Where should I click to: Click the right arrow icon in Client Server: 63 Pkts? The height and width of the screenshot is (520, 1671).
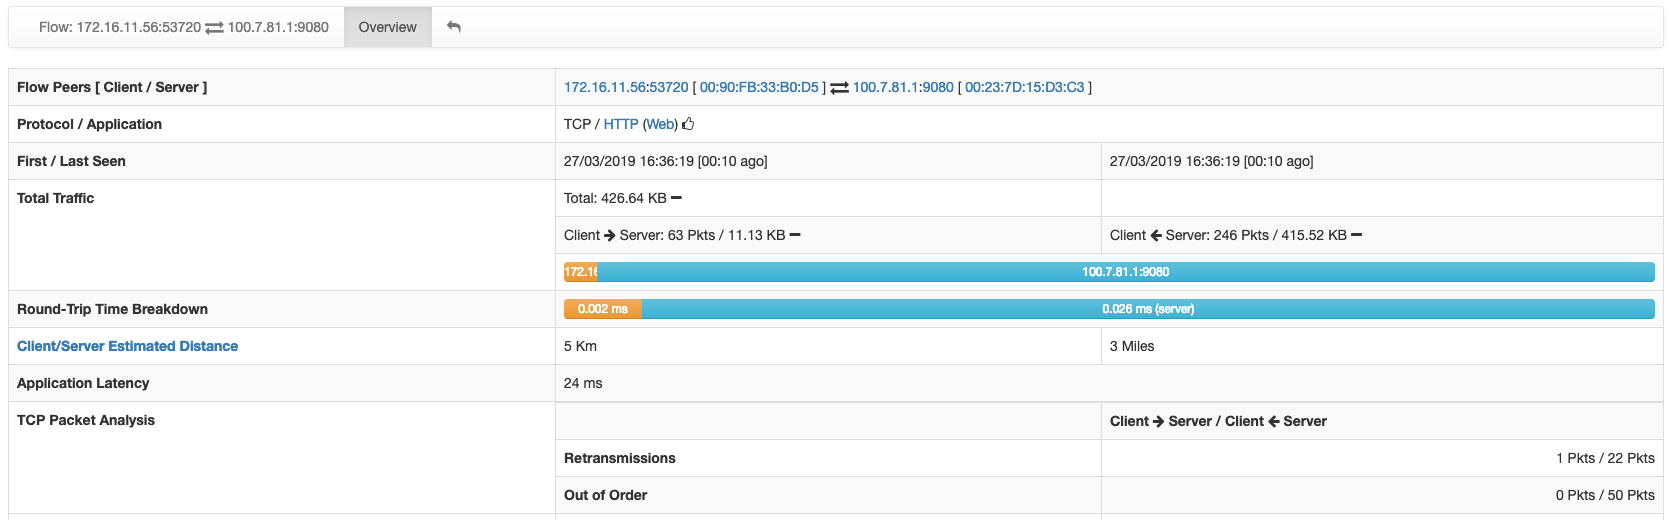610,235
